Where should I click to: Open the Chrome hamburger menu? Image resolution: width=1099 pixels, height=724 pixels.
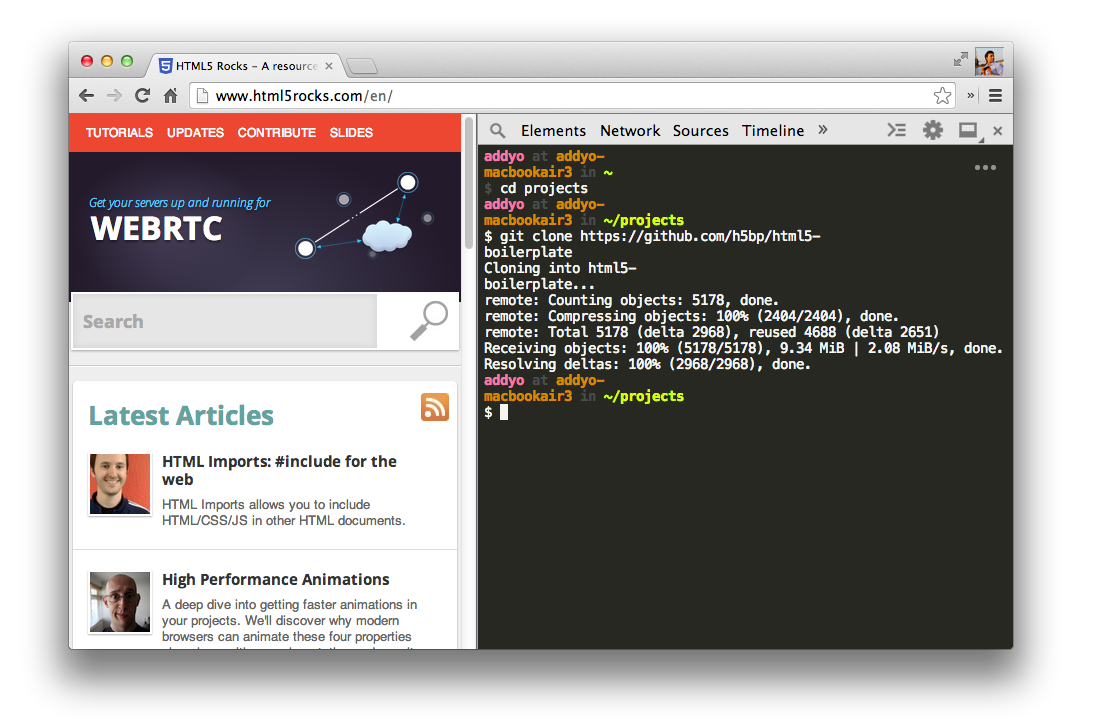coord(995,96)
